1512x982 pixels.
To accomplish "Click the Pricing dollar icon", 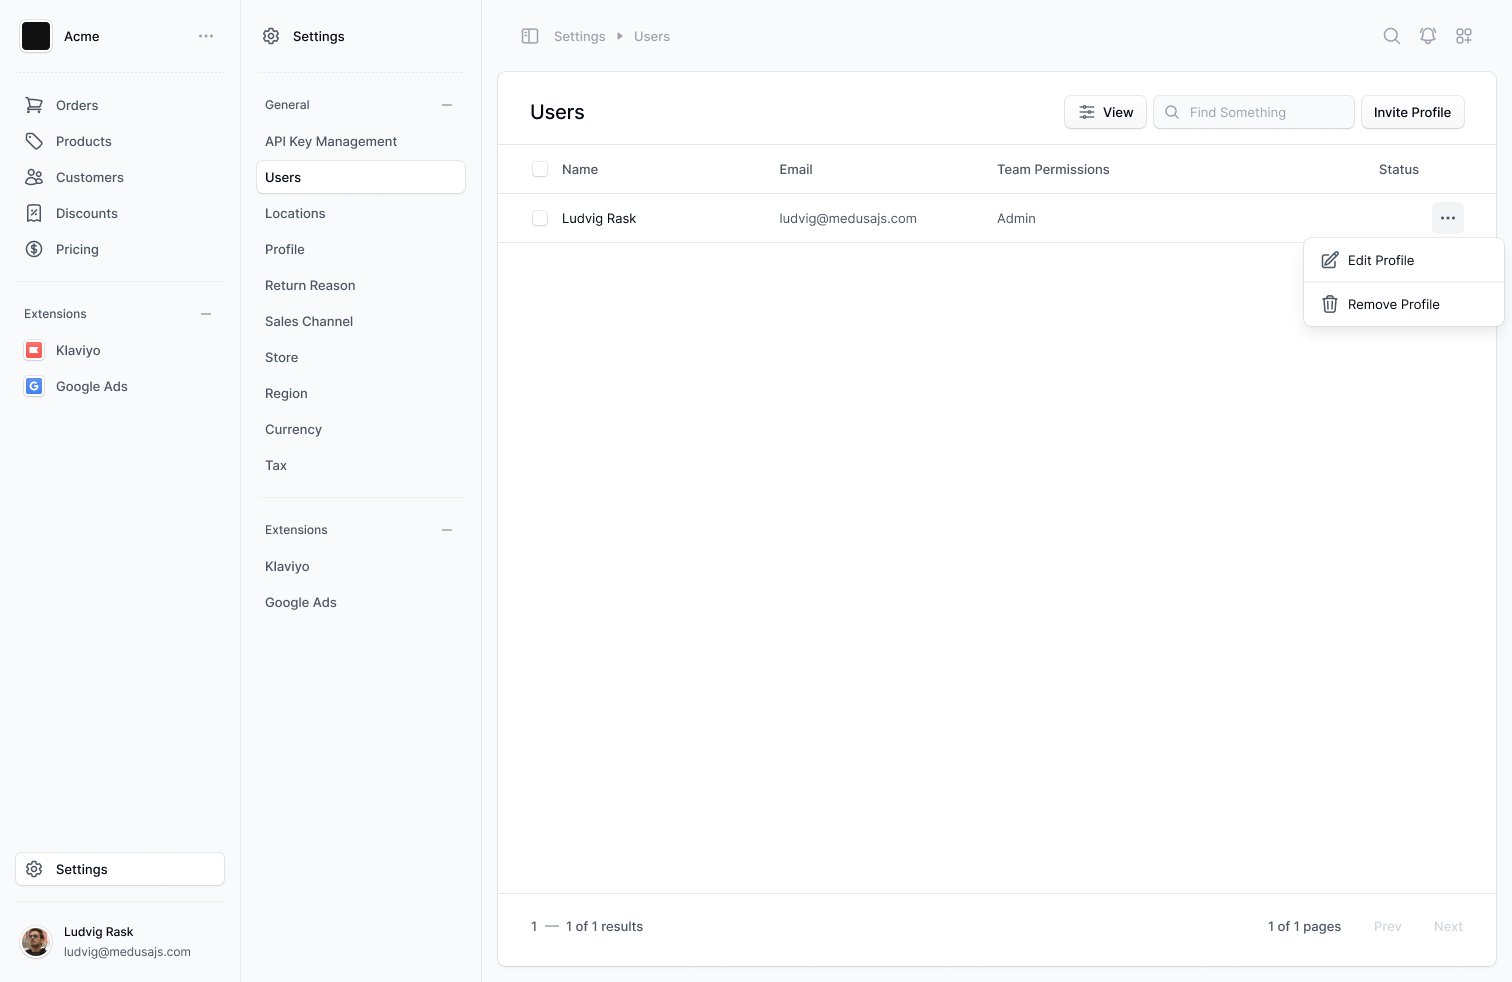I will tap(34, 249).
